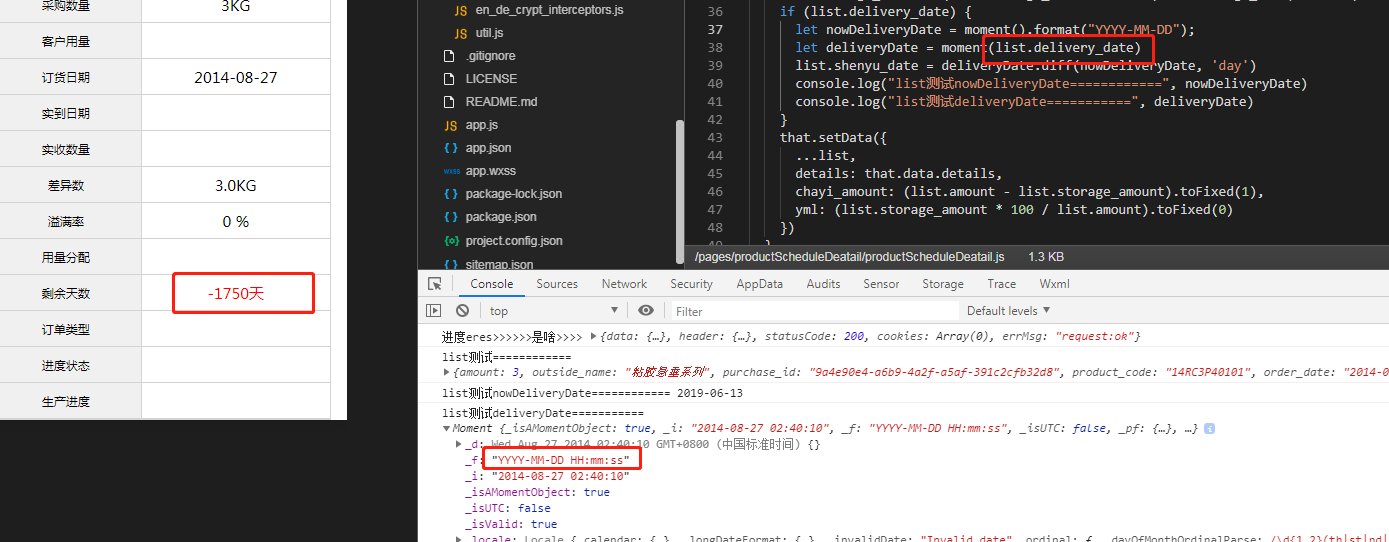The width and height of the screenshot is (1389, 542).
Task: Switch to the Sources tab
Action: (x=557, y=284)
